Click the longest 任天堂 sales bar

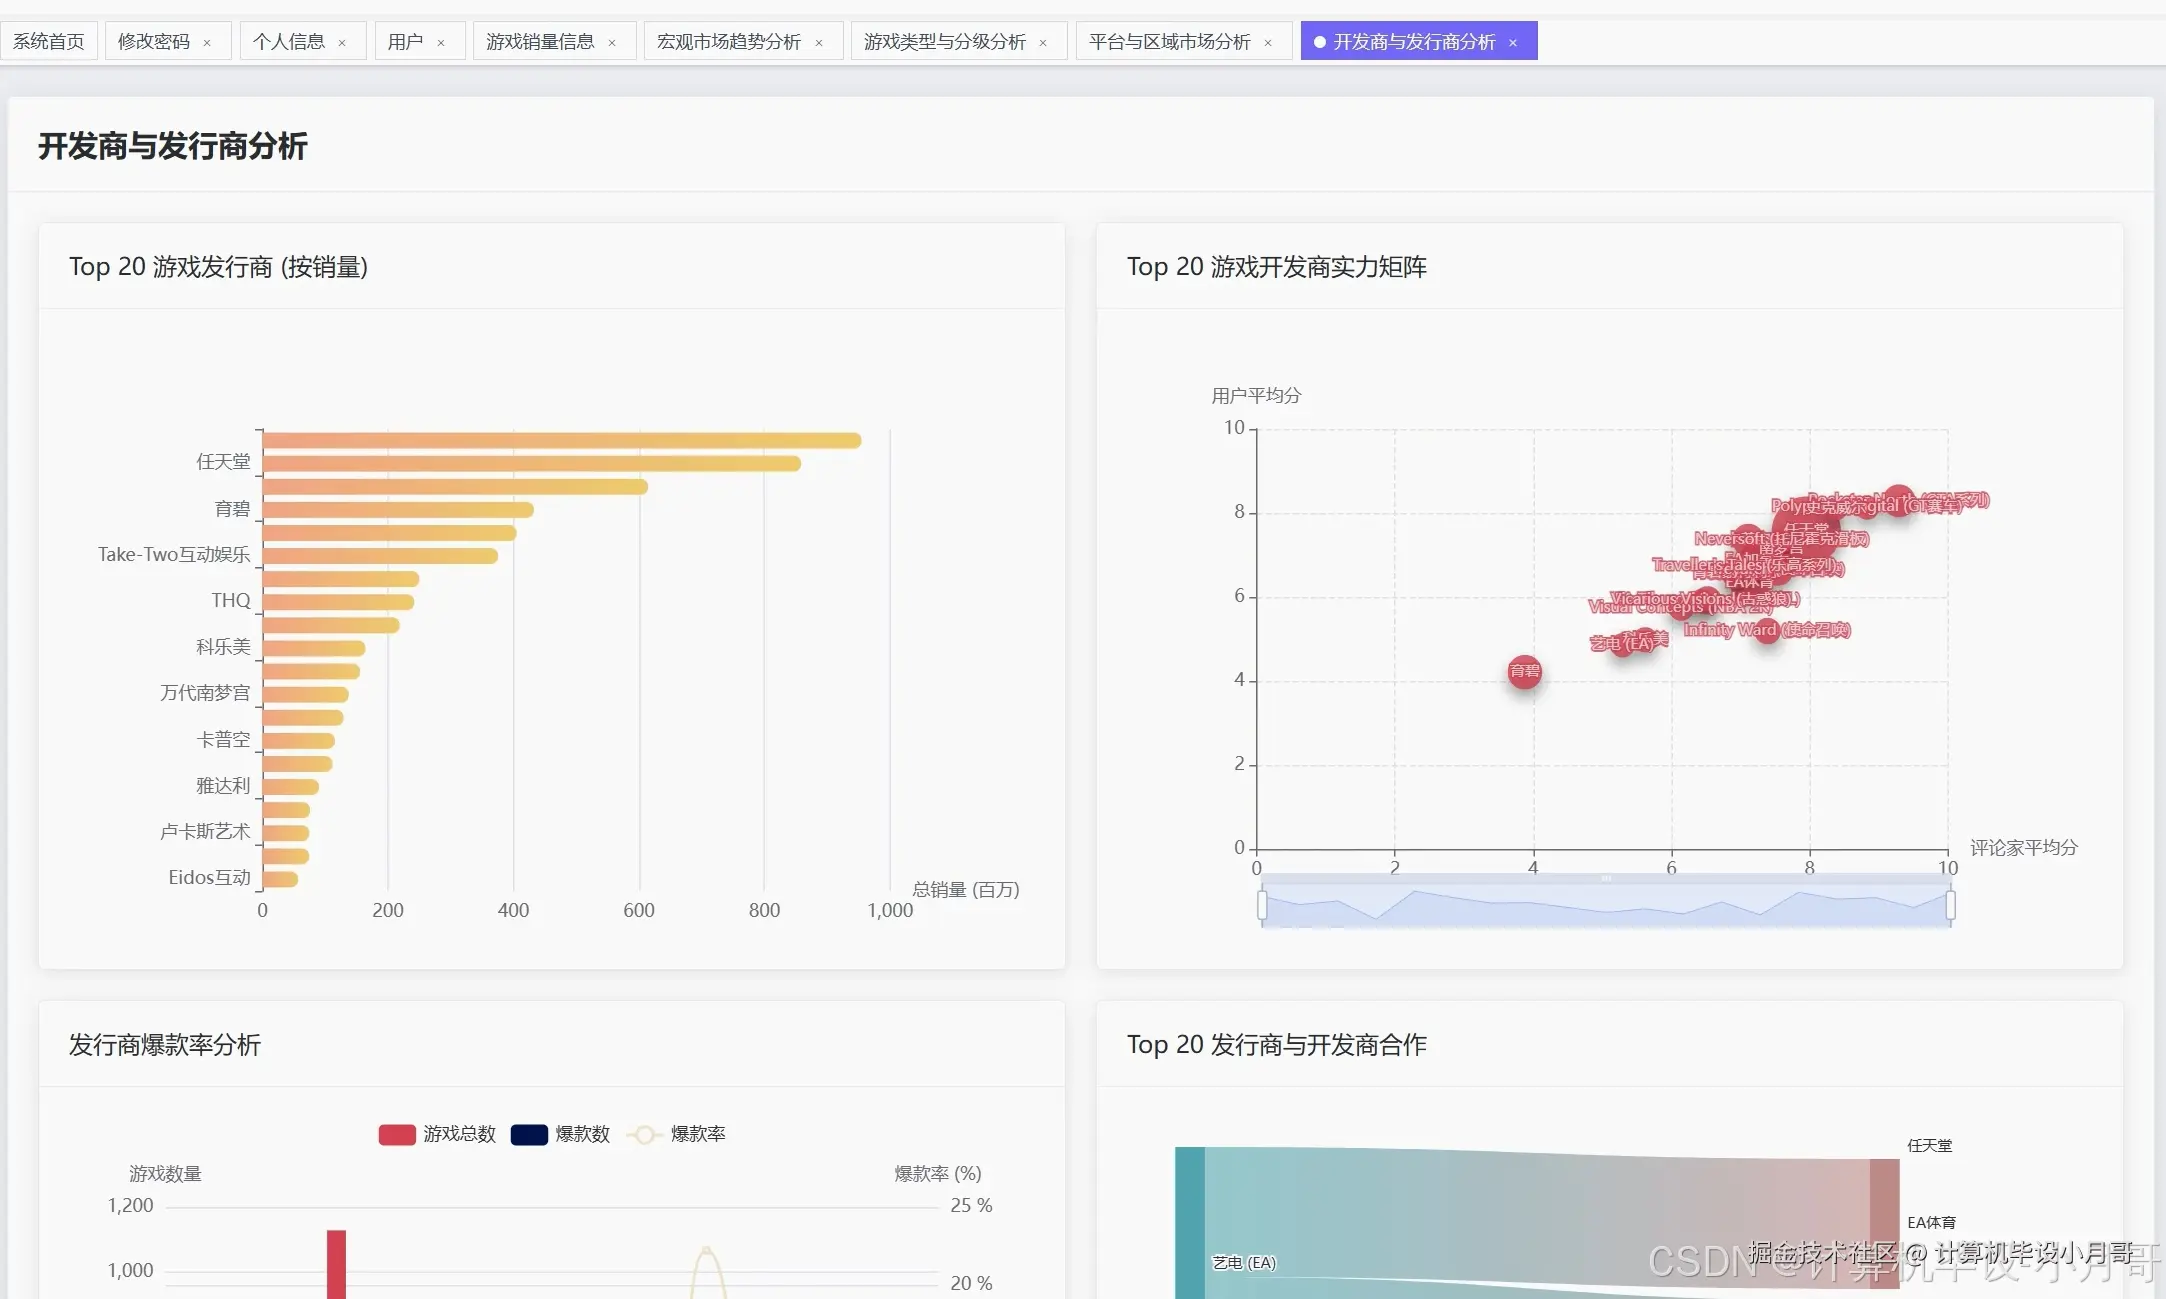(x=560, y=440)
